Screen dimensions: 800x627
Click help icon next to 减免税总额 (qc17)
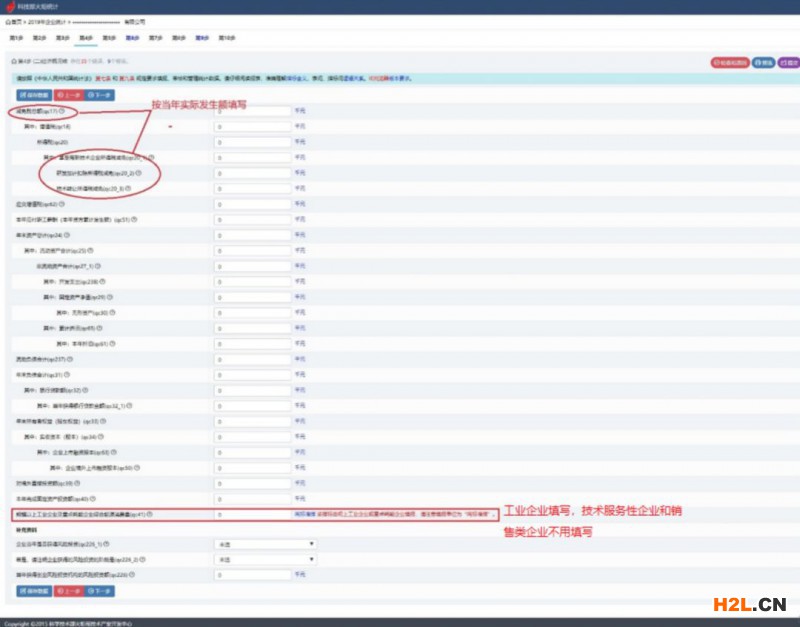[x=63, y=111]
